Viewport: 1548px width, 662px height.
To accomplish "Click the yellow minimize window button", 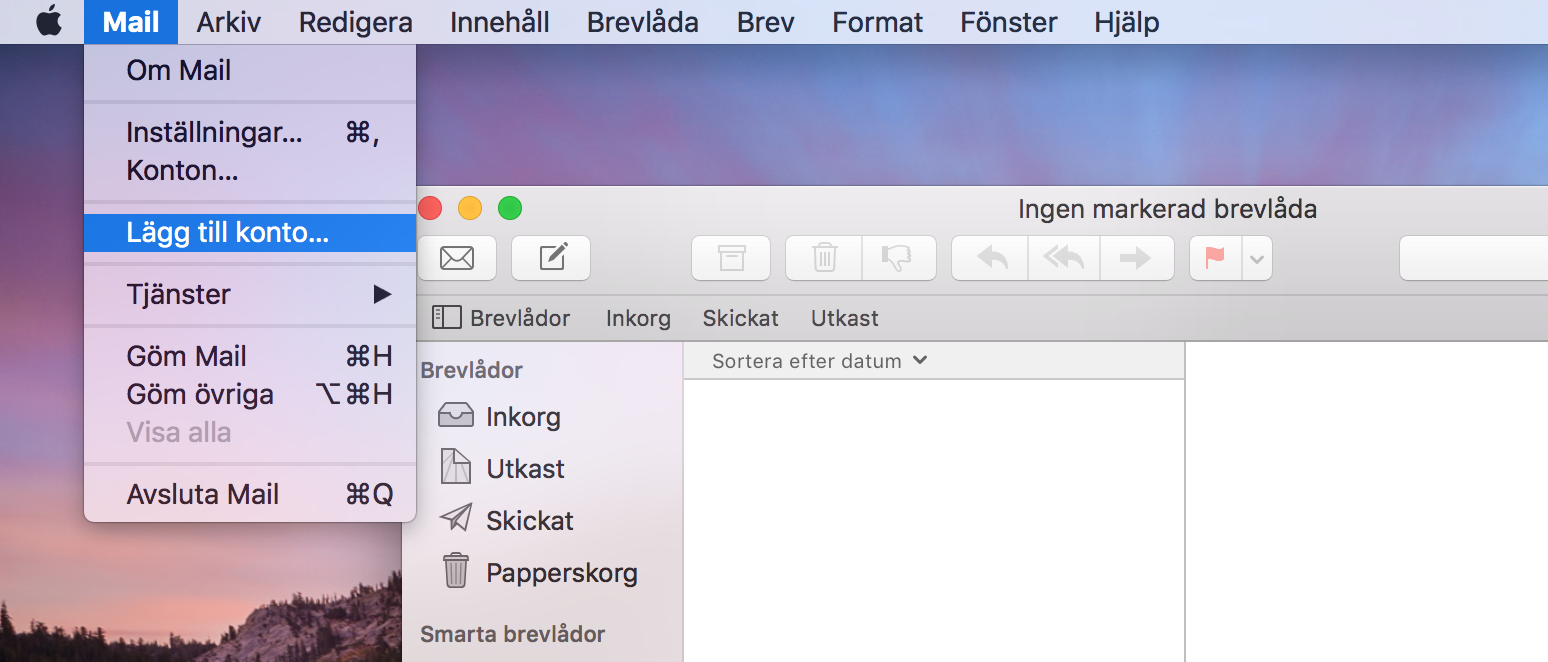I will coord(470,208).
